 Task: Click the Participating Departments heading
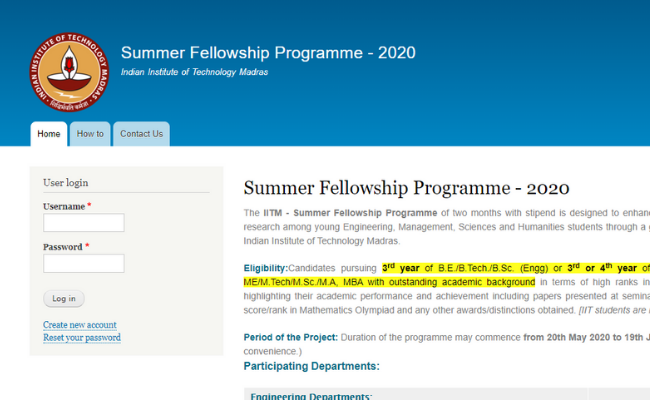click(312, 366)
